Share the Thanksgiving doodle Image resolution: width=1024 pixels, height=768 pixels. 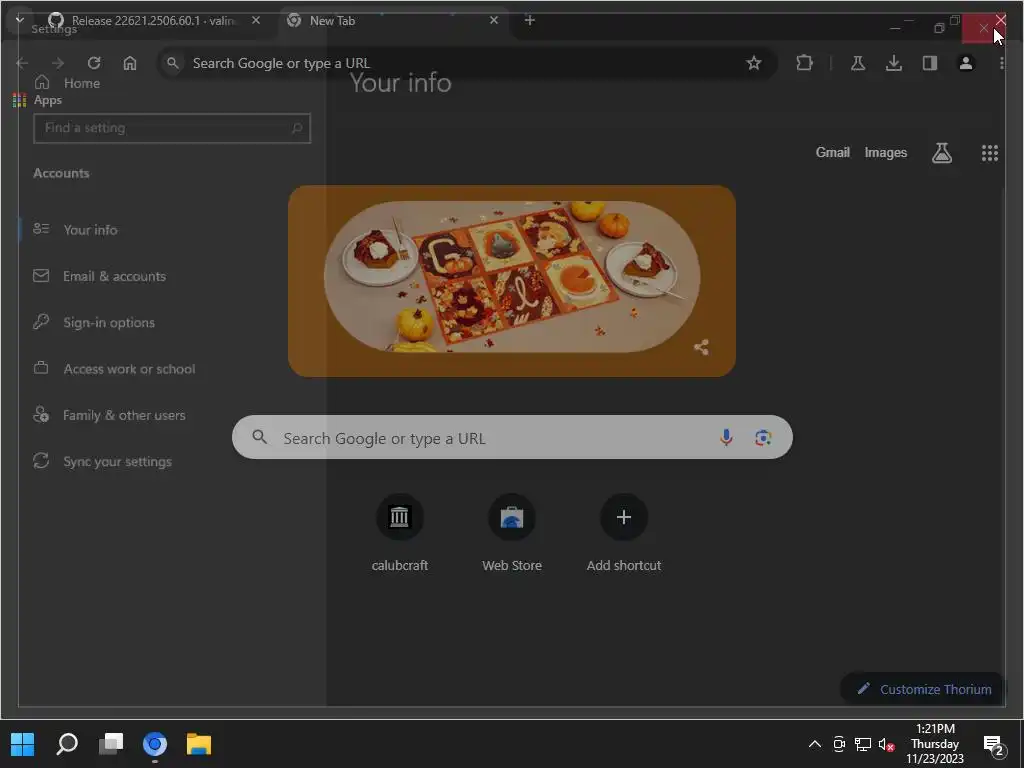point(701,347)
